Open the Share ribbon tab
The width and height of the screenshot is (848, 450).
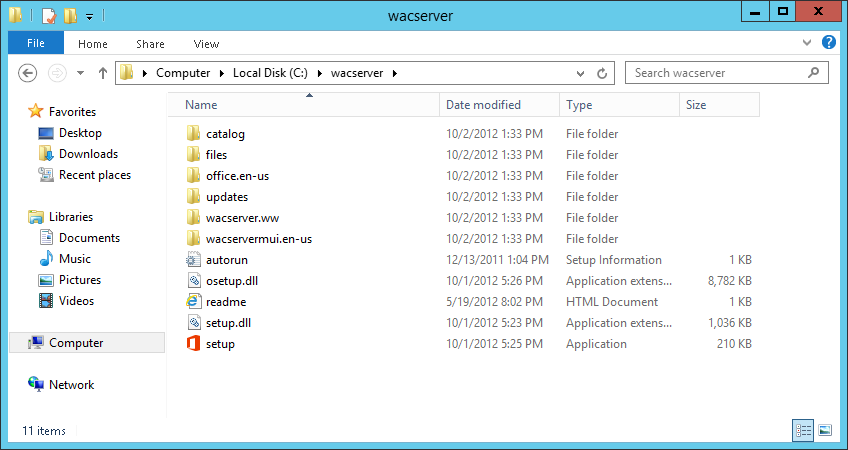[x=150, y=44]
